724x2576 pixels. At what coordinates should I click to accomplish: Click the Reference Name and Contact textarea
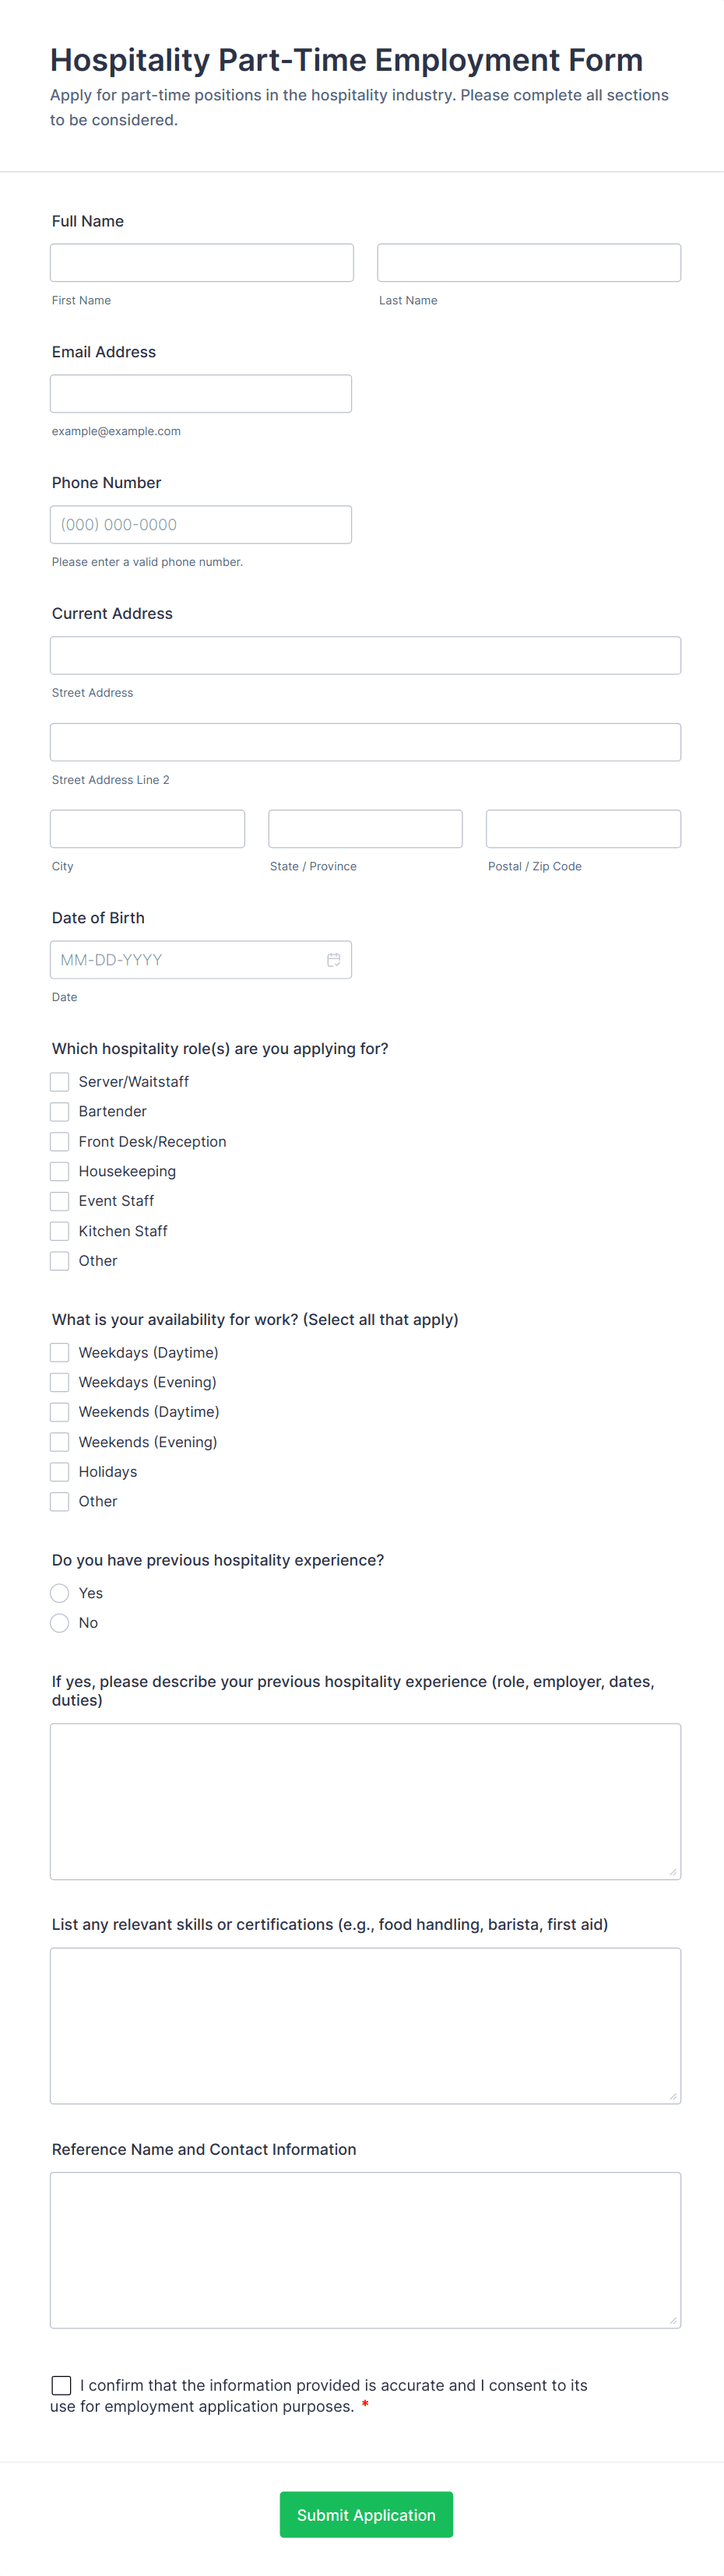coord(365,2250)
